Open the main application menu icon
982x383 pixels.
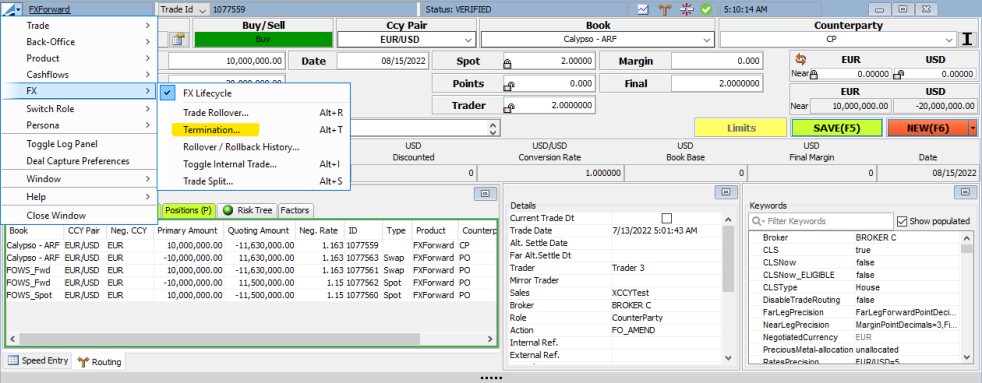coord(12,9)
